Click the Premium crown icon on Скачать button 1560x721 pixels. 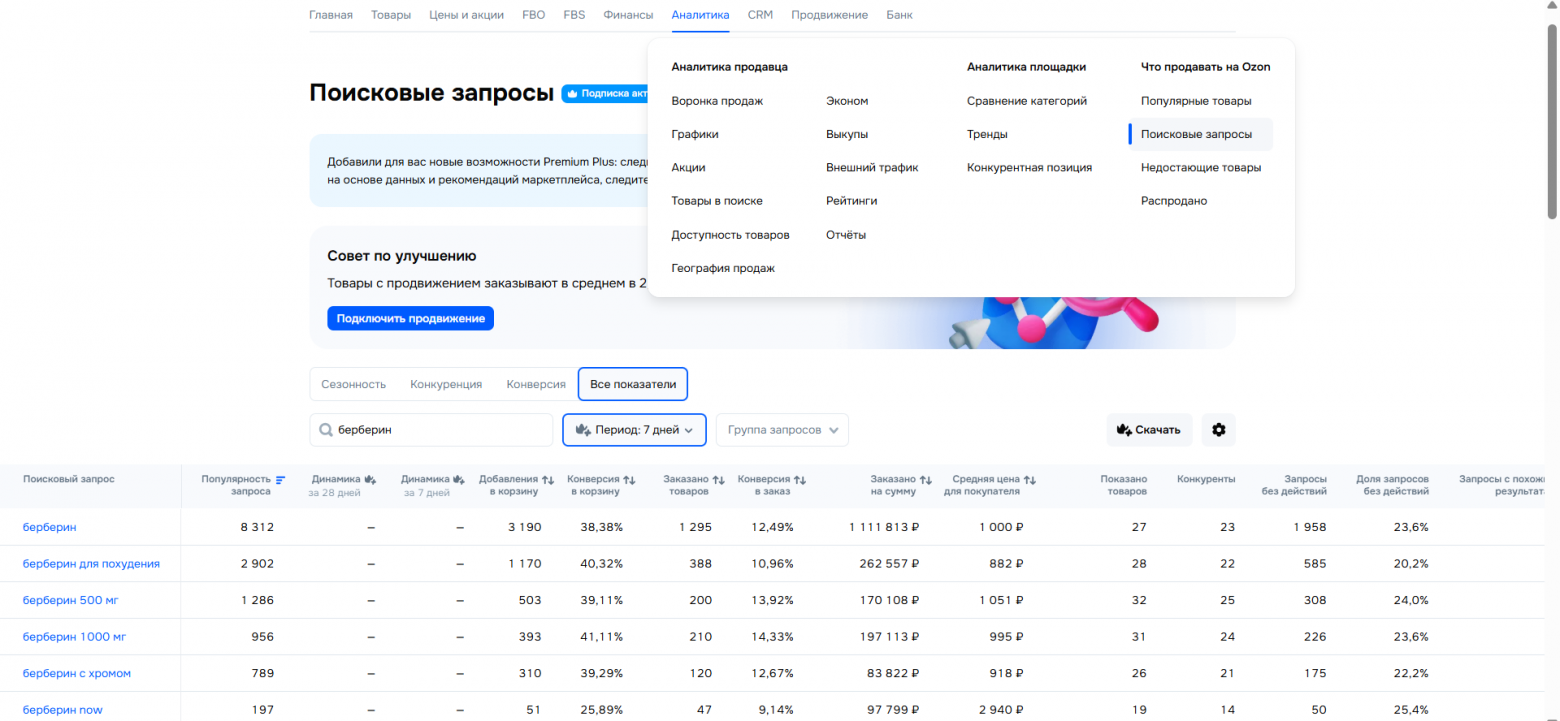point(1124,429)
